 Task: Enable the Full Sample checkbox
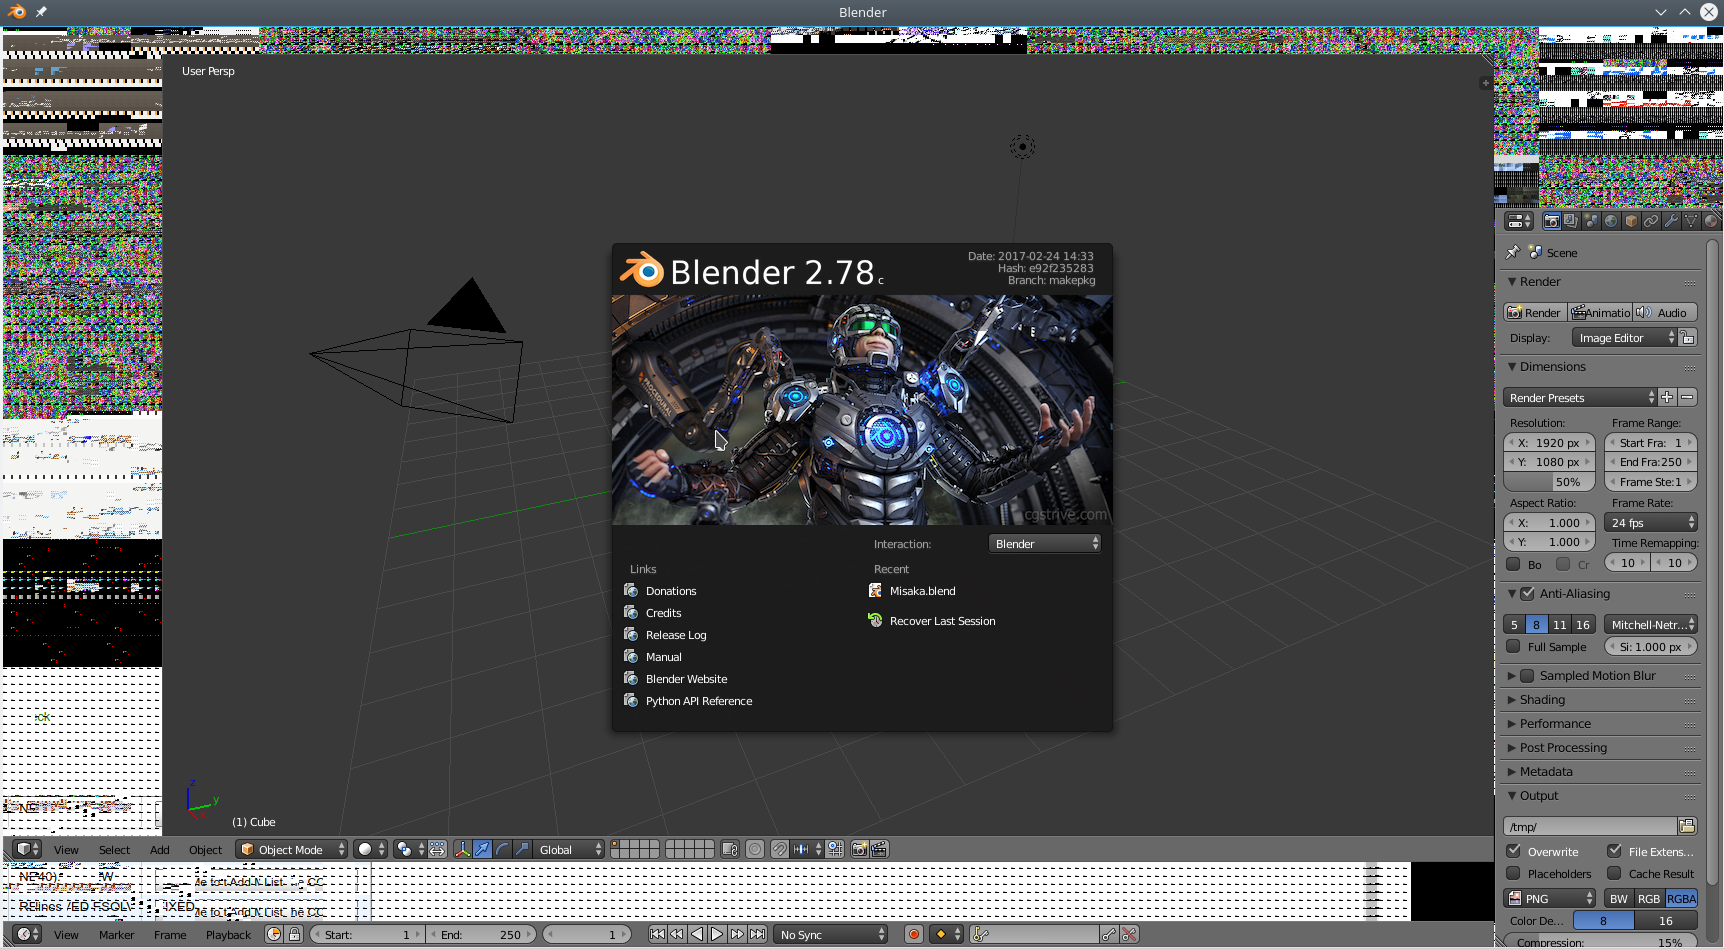(1514, 647)
